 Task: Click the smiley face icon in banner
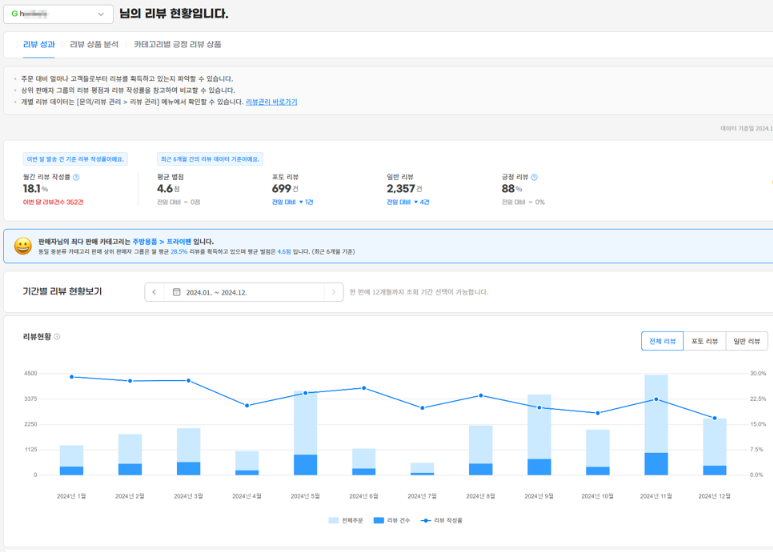tap(23, 246)
